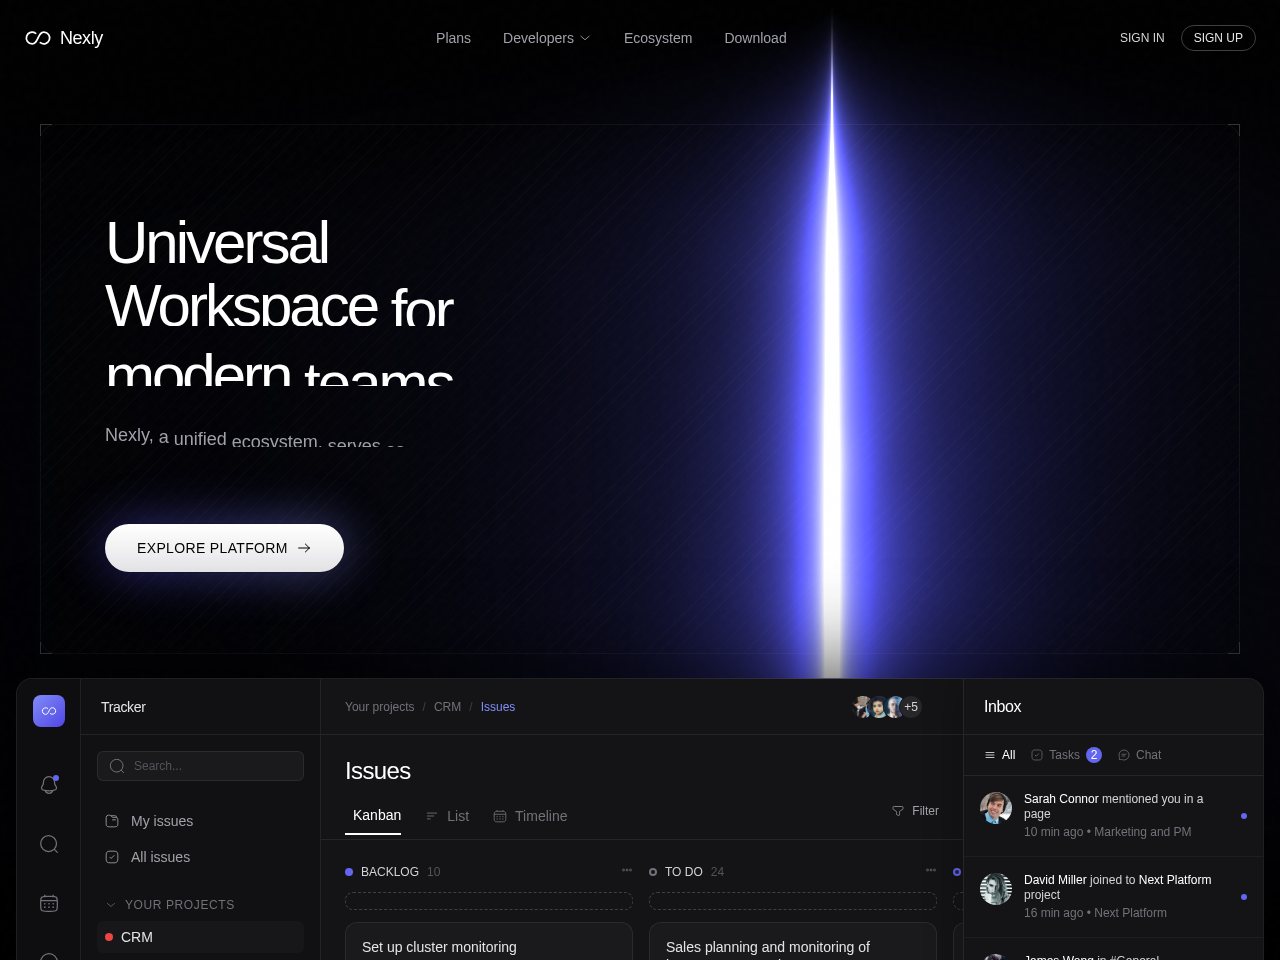Open To Do column options menu
Viewport: 1280px width, 960px height.
coord(931,871)
